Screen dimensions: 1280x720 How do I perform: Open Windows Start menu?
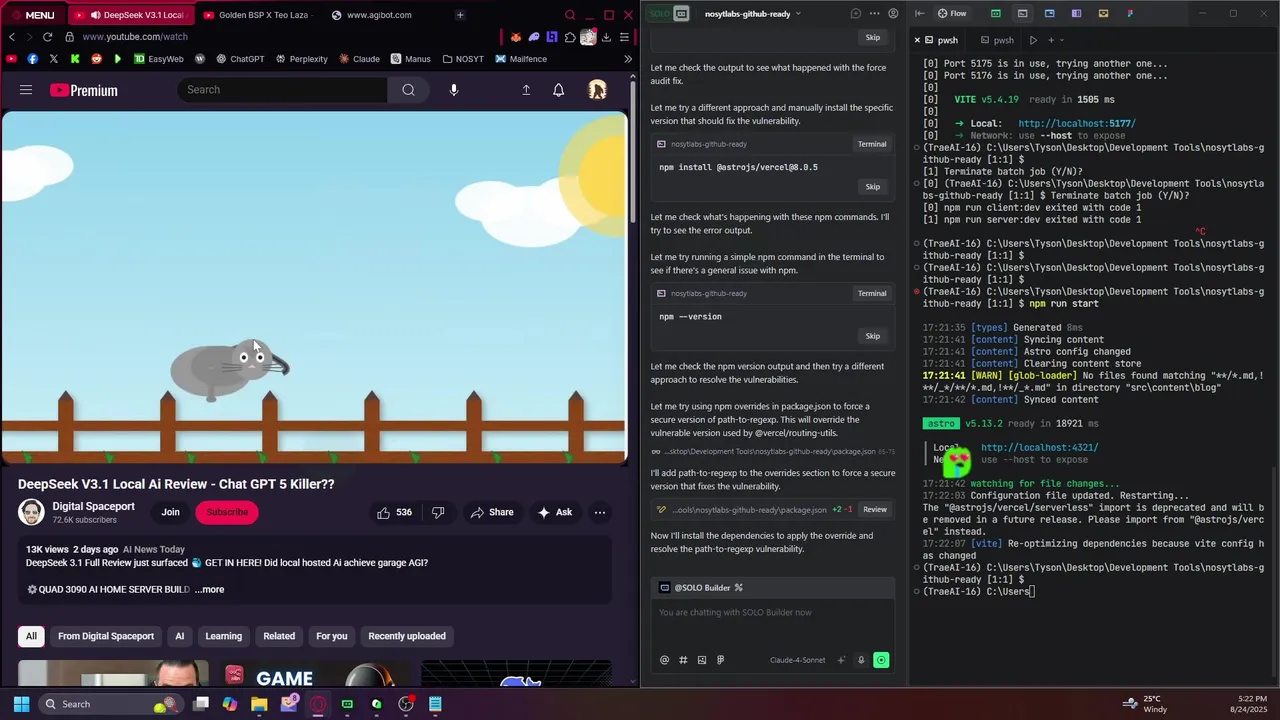pos(21,704)
